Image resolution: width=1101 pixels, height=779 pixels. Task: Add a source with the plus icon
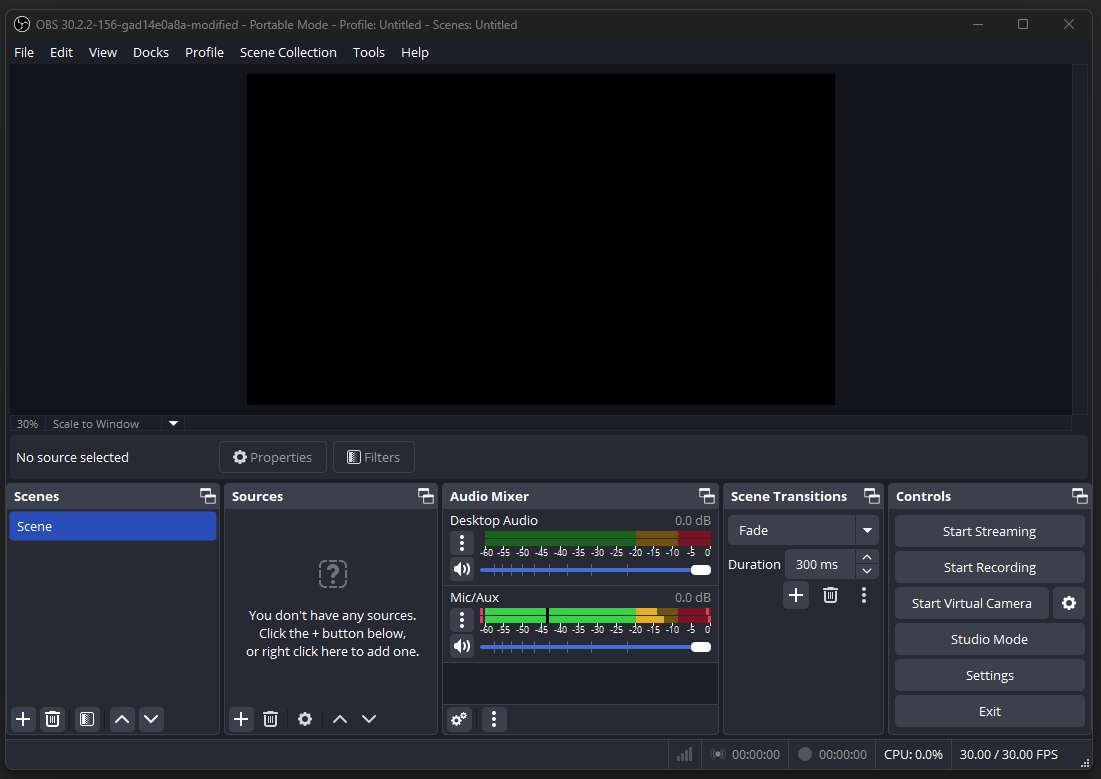(x=241, y=719)
